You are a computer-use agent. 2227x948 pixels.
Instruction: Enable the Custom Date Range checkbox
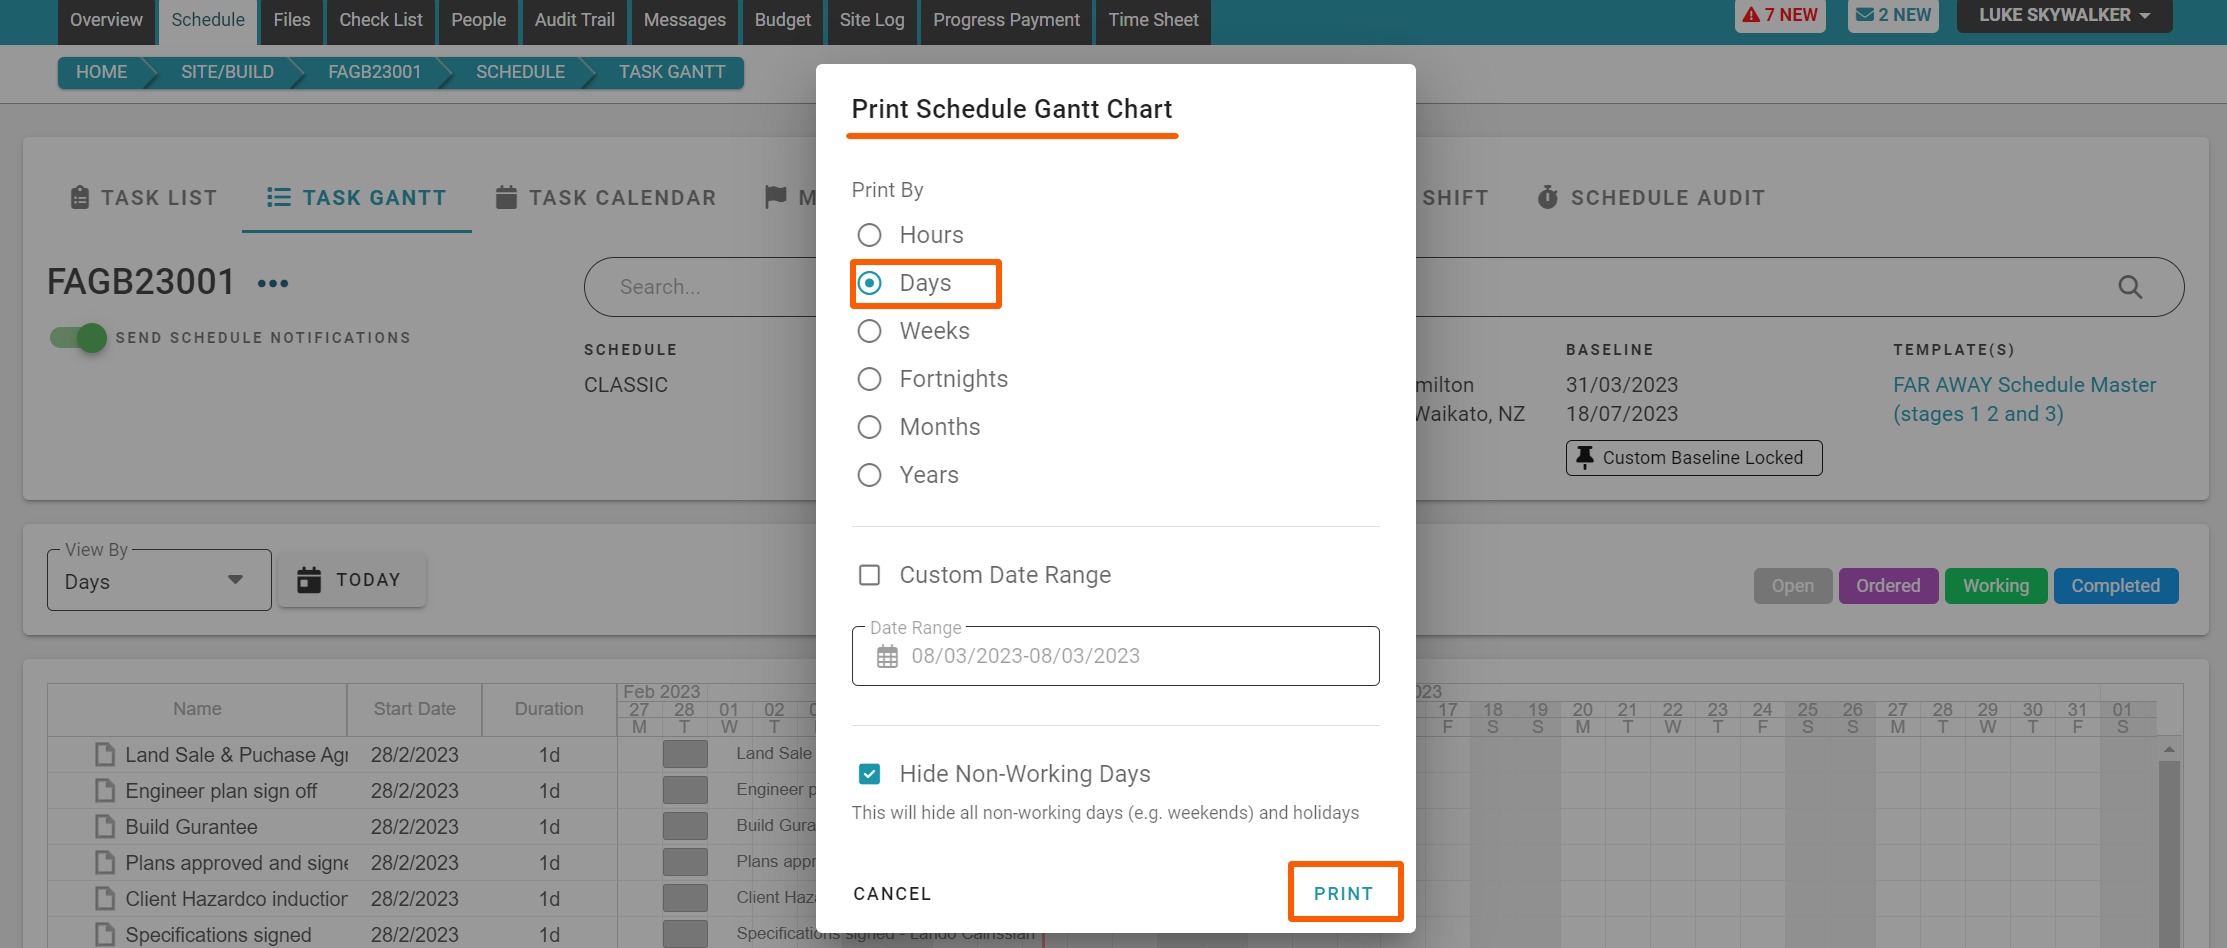[x=870, y=575]
